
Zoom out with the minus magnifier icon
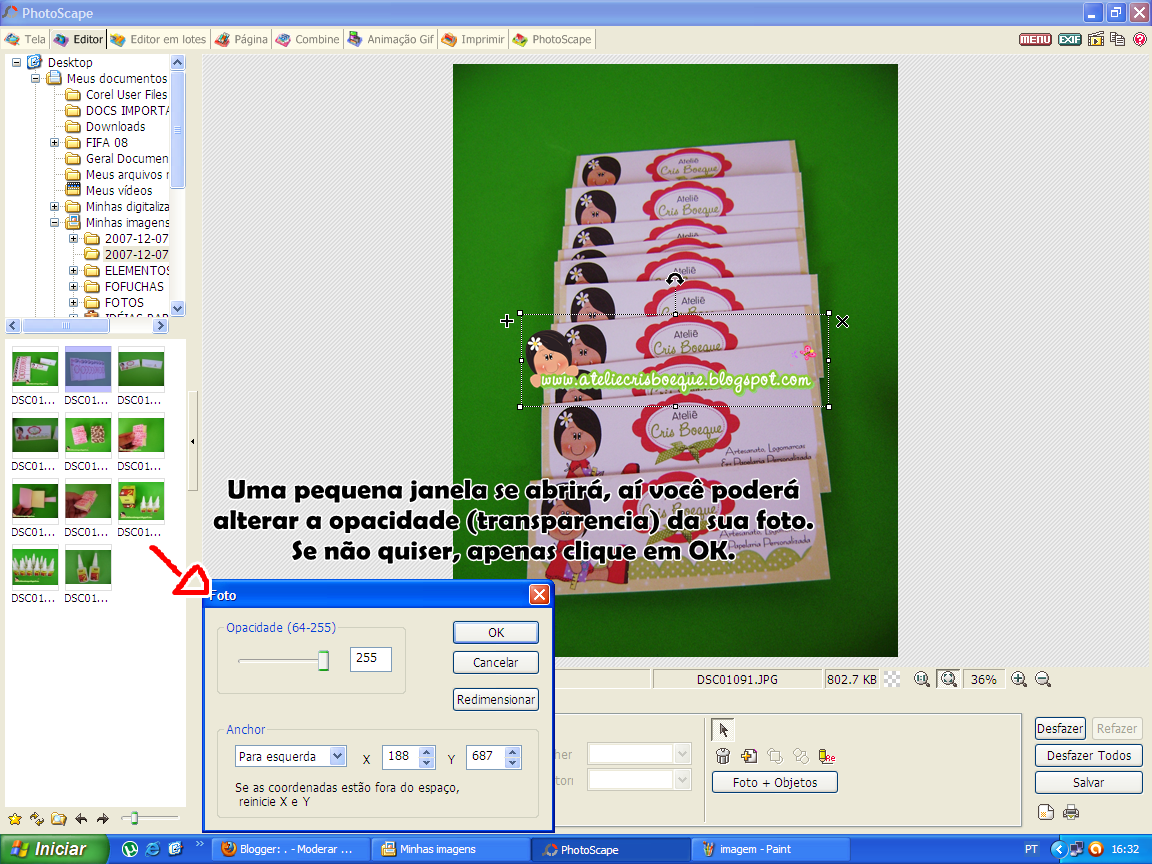click(1043, 680)
